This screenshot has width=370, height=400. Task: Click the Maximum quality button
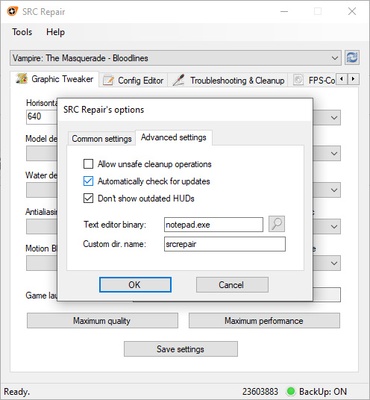pyautogui.click(x=102, y=321)
